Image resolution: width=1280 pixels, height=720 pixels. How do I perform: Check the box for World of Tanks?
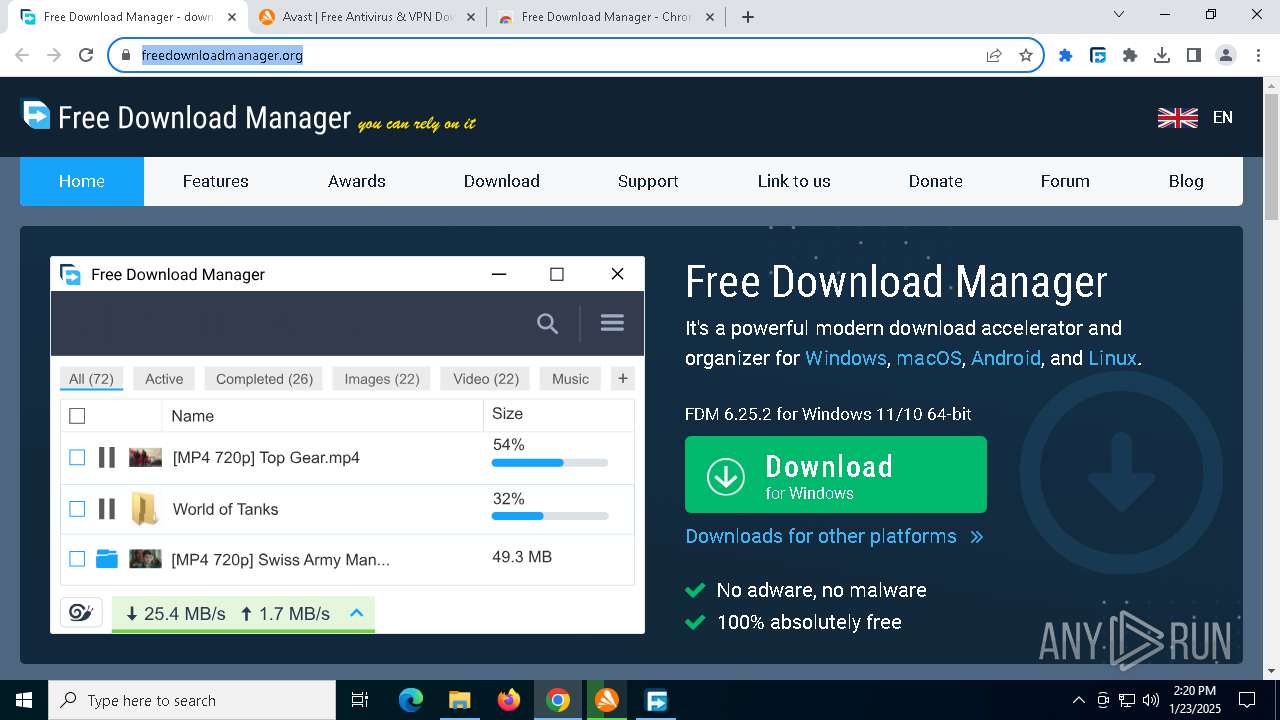click(x=77, y=509)
